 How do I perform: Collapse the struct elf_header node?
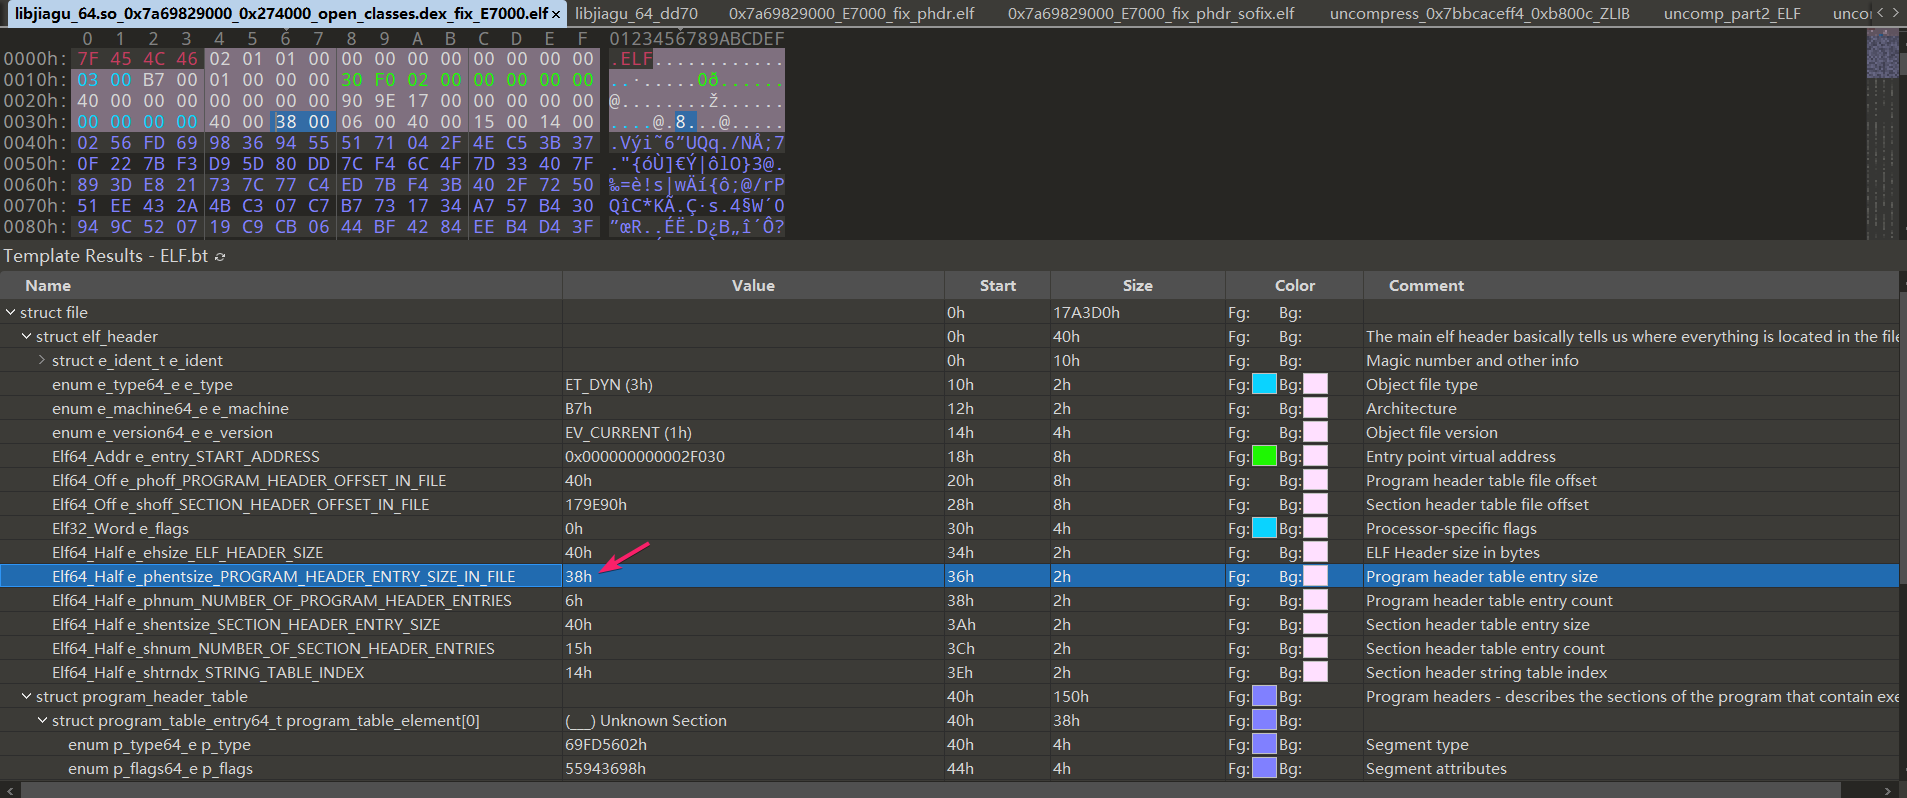click(27, 337)
